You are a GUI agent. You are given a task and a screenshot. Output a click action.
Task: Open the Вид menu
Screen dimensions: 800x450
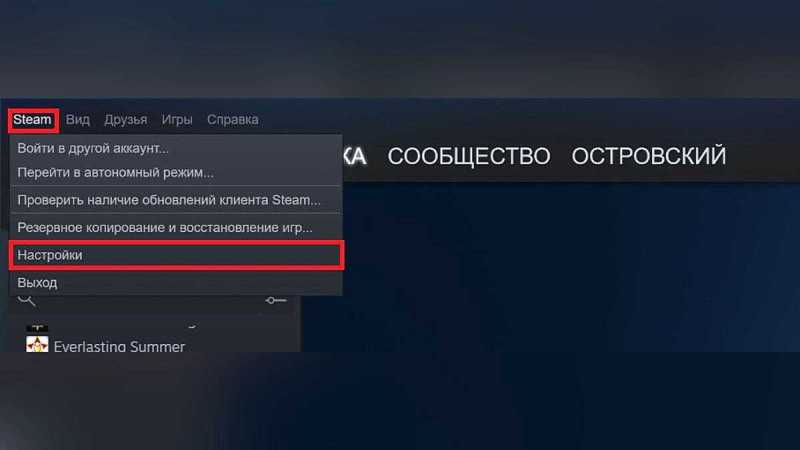[x=78, y=120]
